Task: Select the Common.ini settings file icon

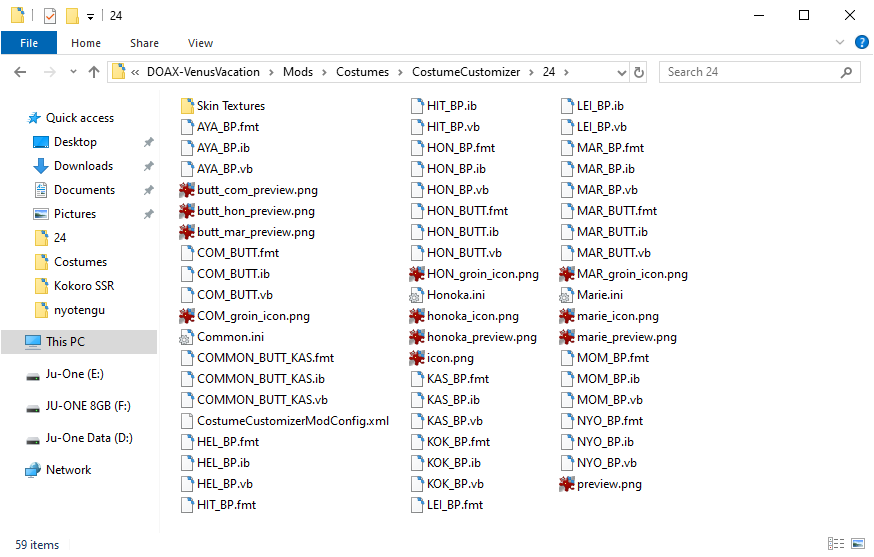Action: [x=186, y=337]
